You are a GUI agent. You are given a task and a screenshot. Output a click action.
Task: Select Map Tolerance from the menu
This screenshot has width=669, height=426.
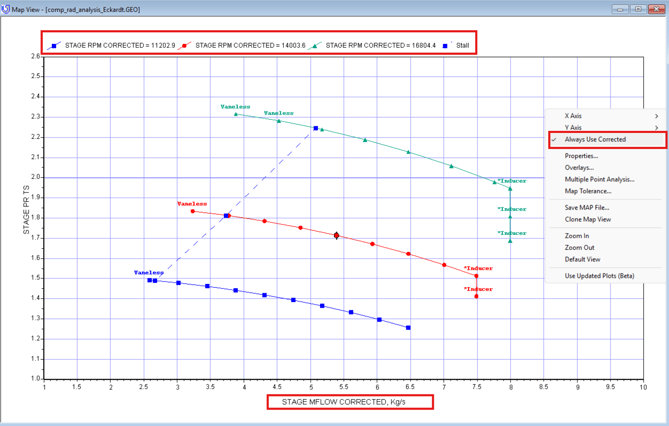tap(588, 191)
